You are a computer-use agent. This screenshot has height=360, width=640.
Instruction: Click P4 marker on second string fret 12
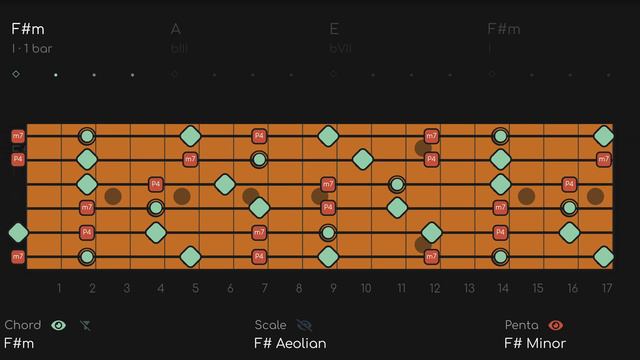coord(431,159)
